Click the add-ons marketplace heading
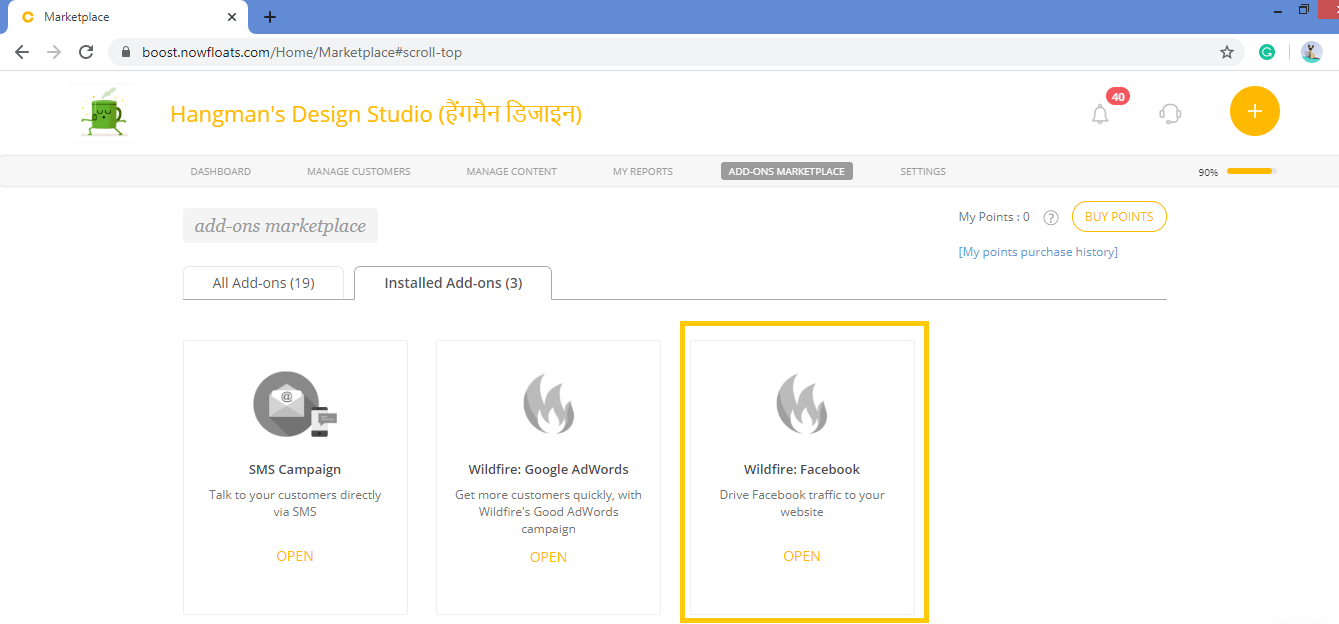This screenshot has height=624, width=1339. (x=280, y=226)
